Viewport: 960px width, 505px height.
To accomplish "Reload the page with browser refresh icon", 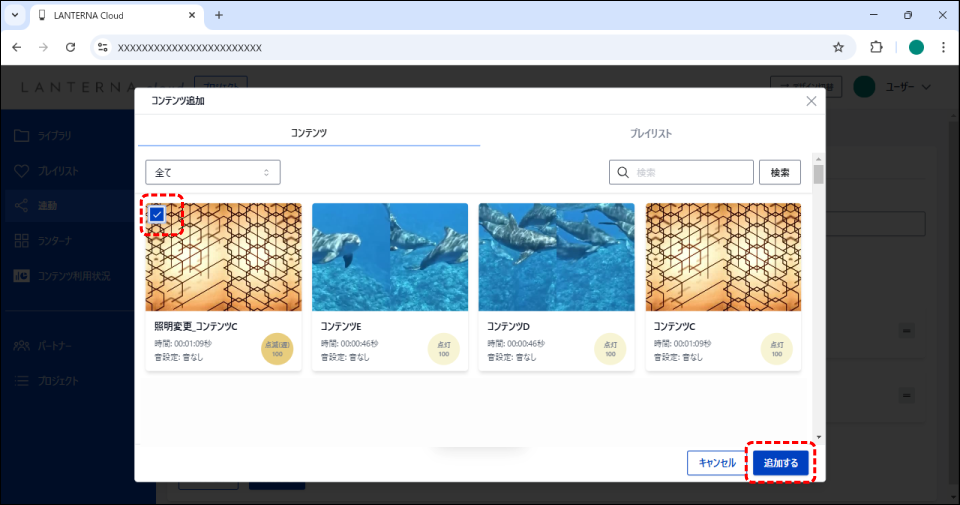I will click(70, 47).
